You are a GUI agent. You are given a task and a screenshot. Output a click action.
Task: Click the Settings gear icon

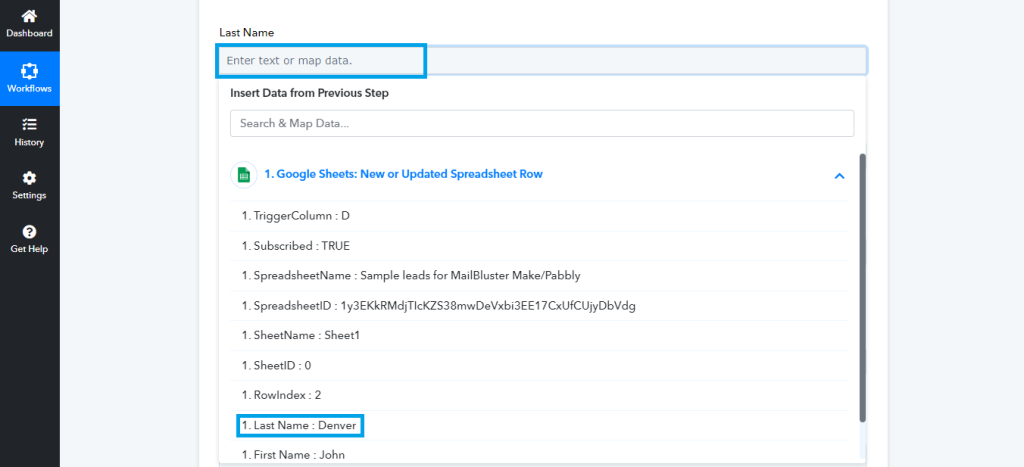(x=29, y=179)
